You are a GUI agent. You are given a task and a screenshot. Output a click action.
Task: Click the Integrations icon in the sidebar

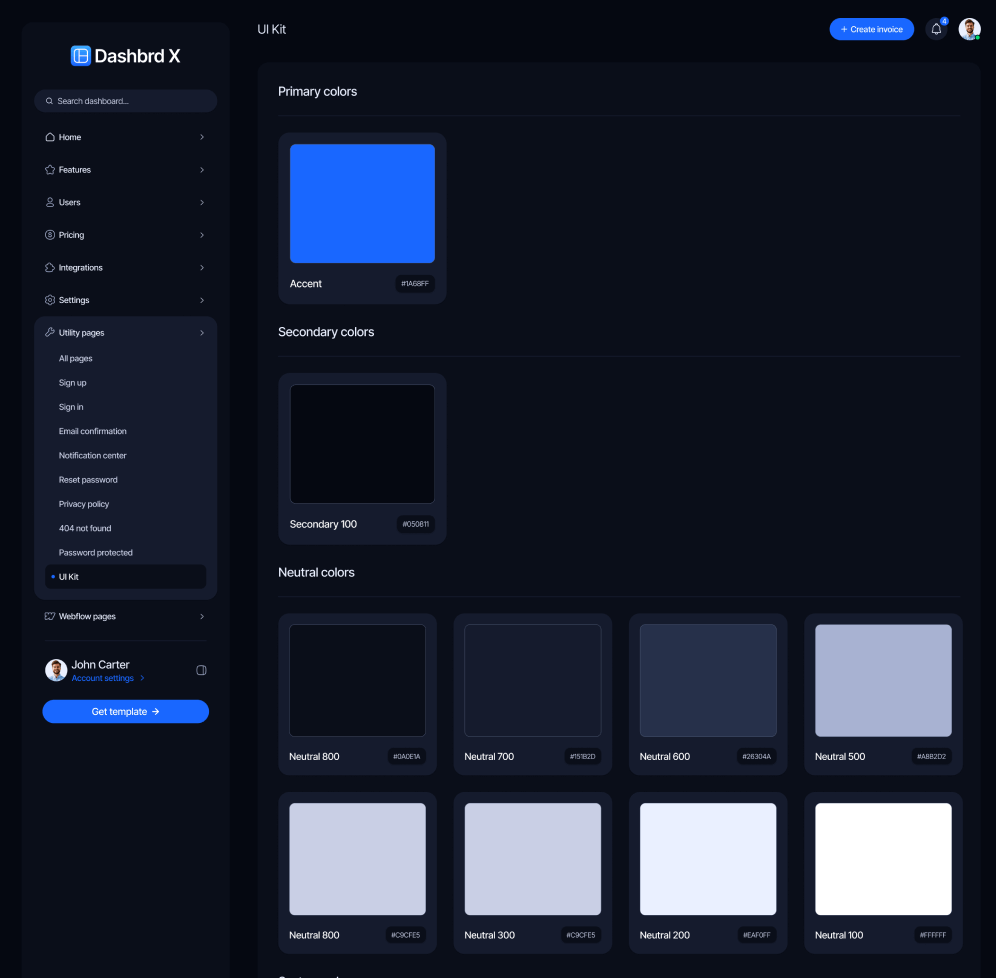click(50, 267)
